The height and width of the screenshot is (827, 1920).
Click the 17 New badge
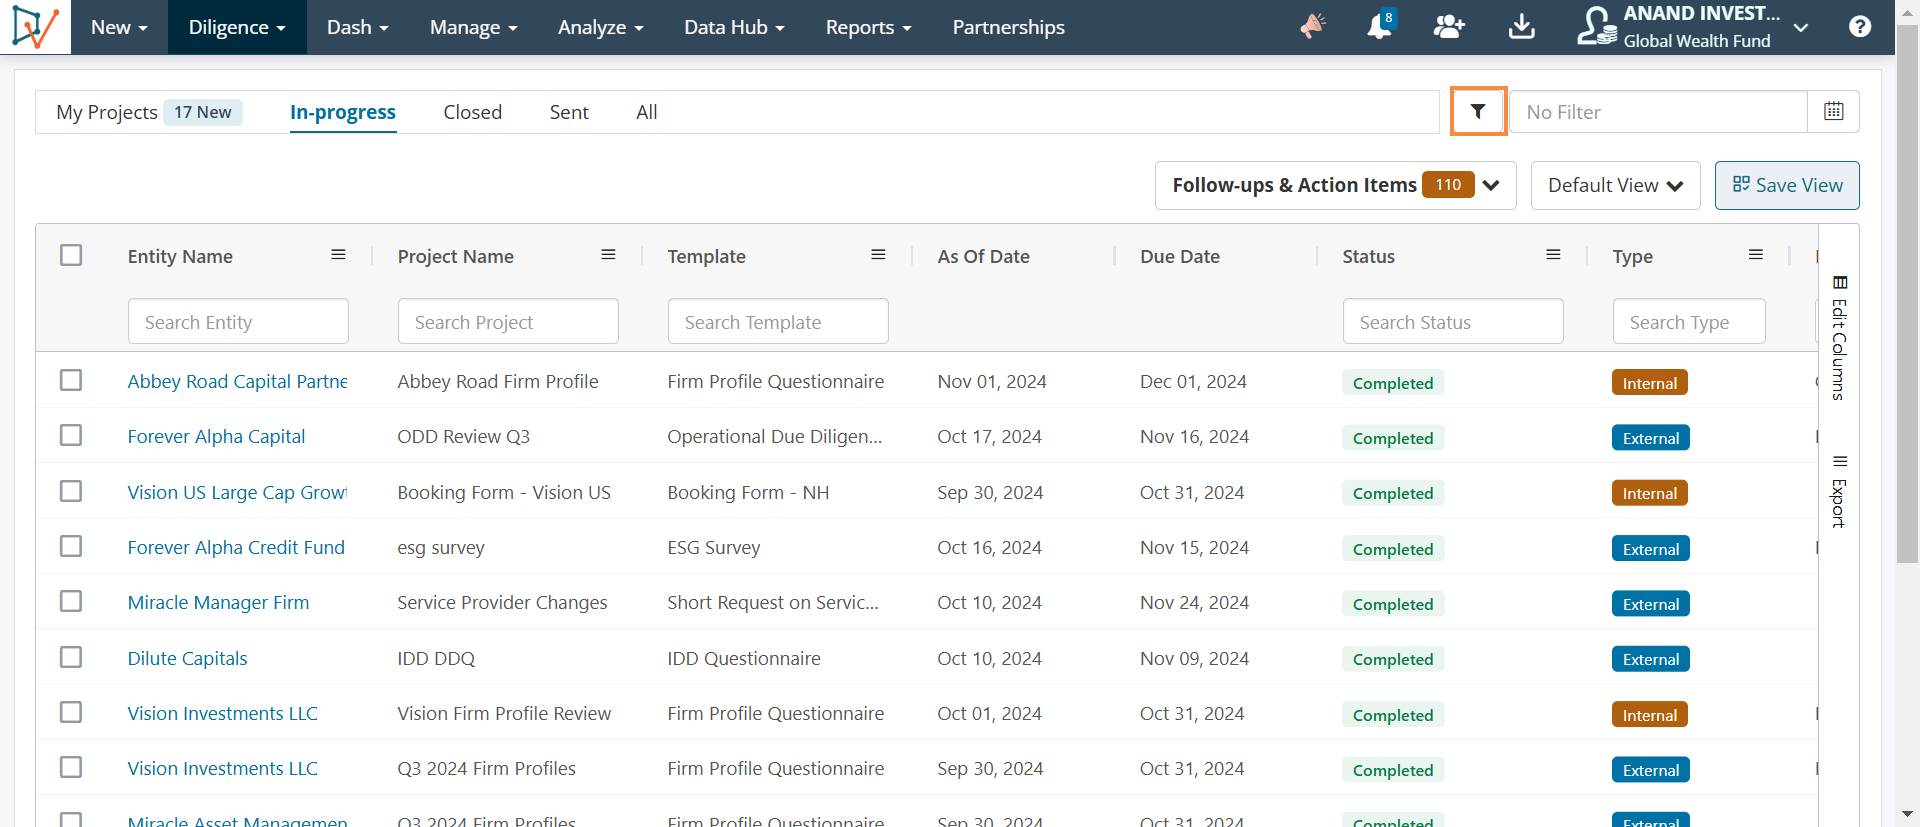(203, 112)
